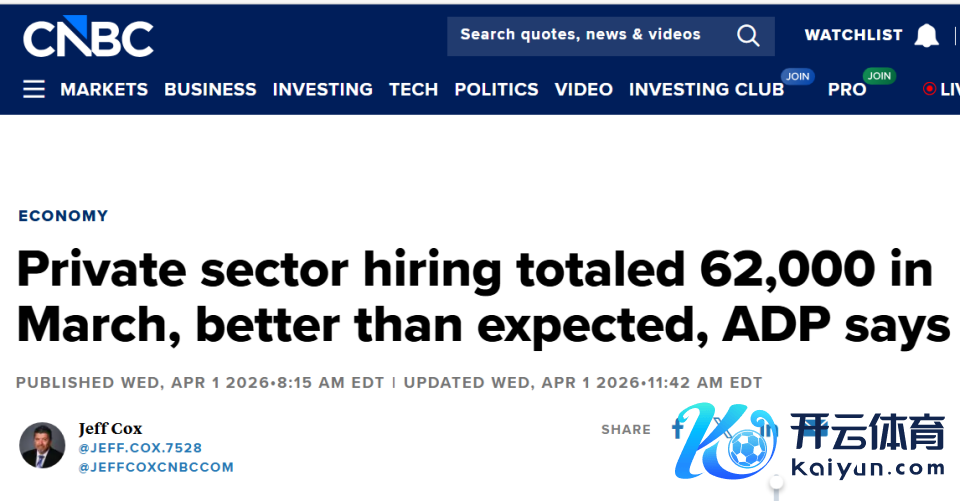Open the POLITICS section
Screen dimensions: 960x501
pos(496,89)
